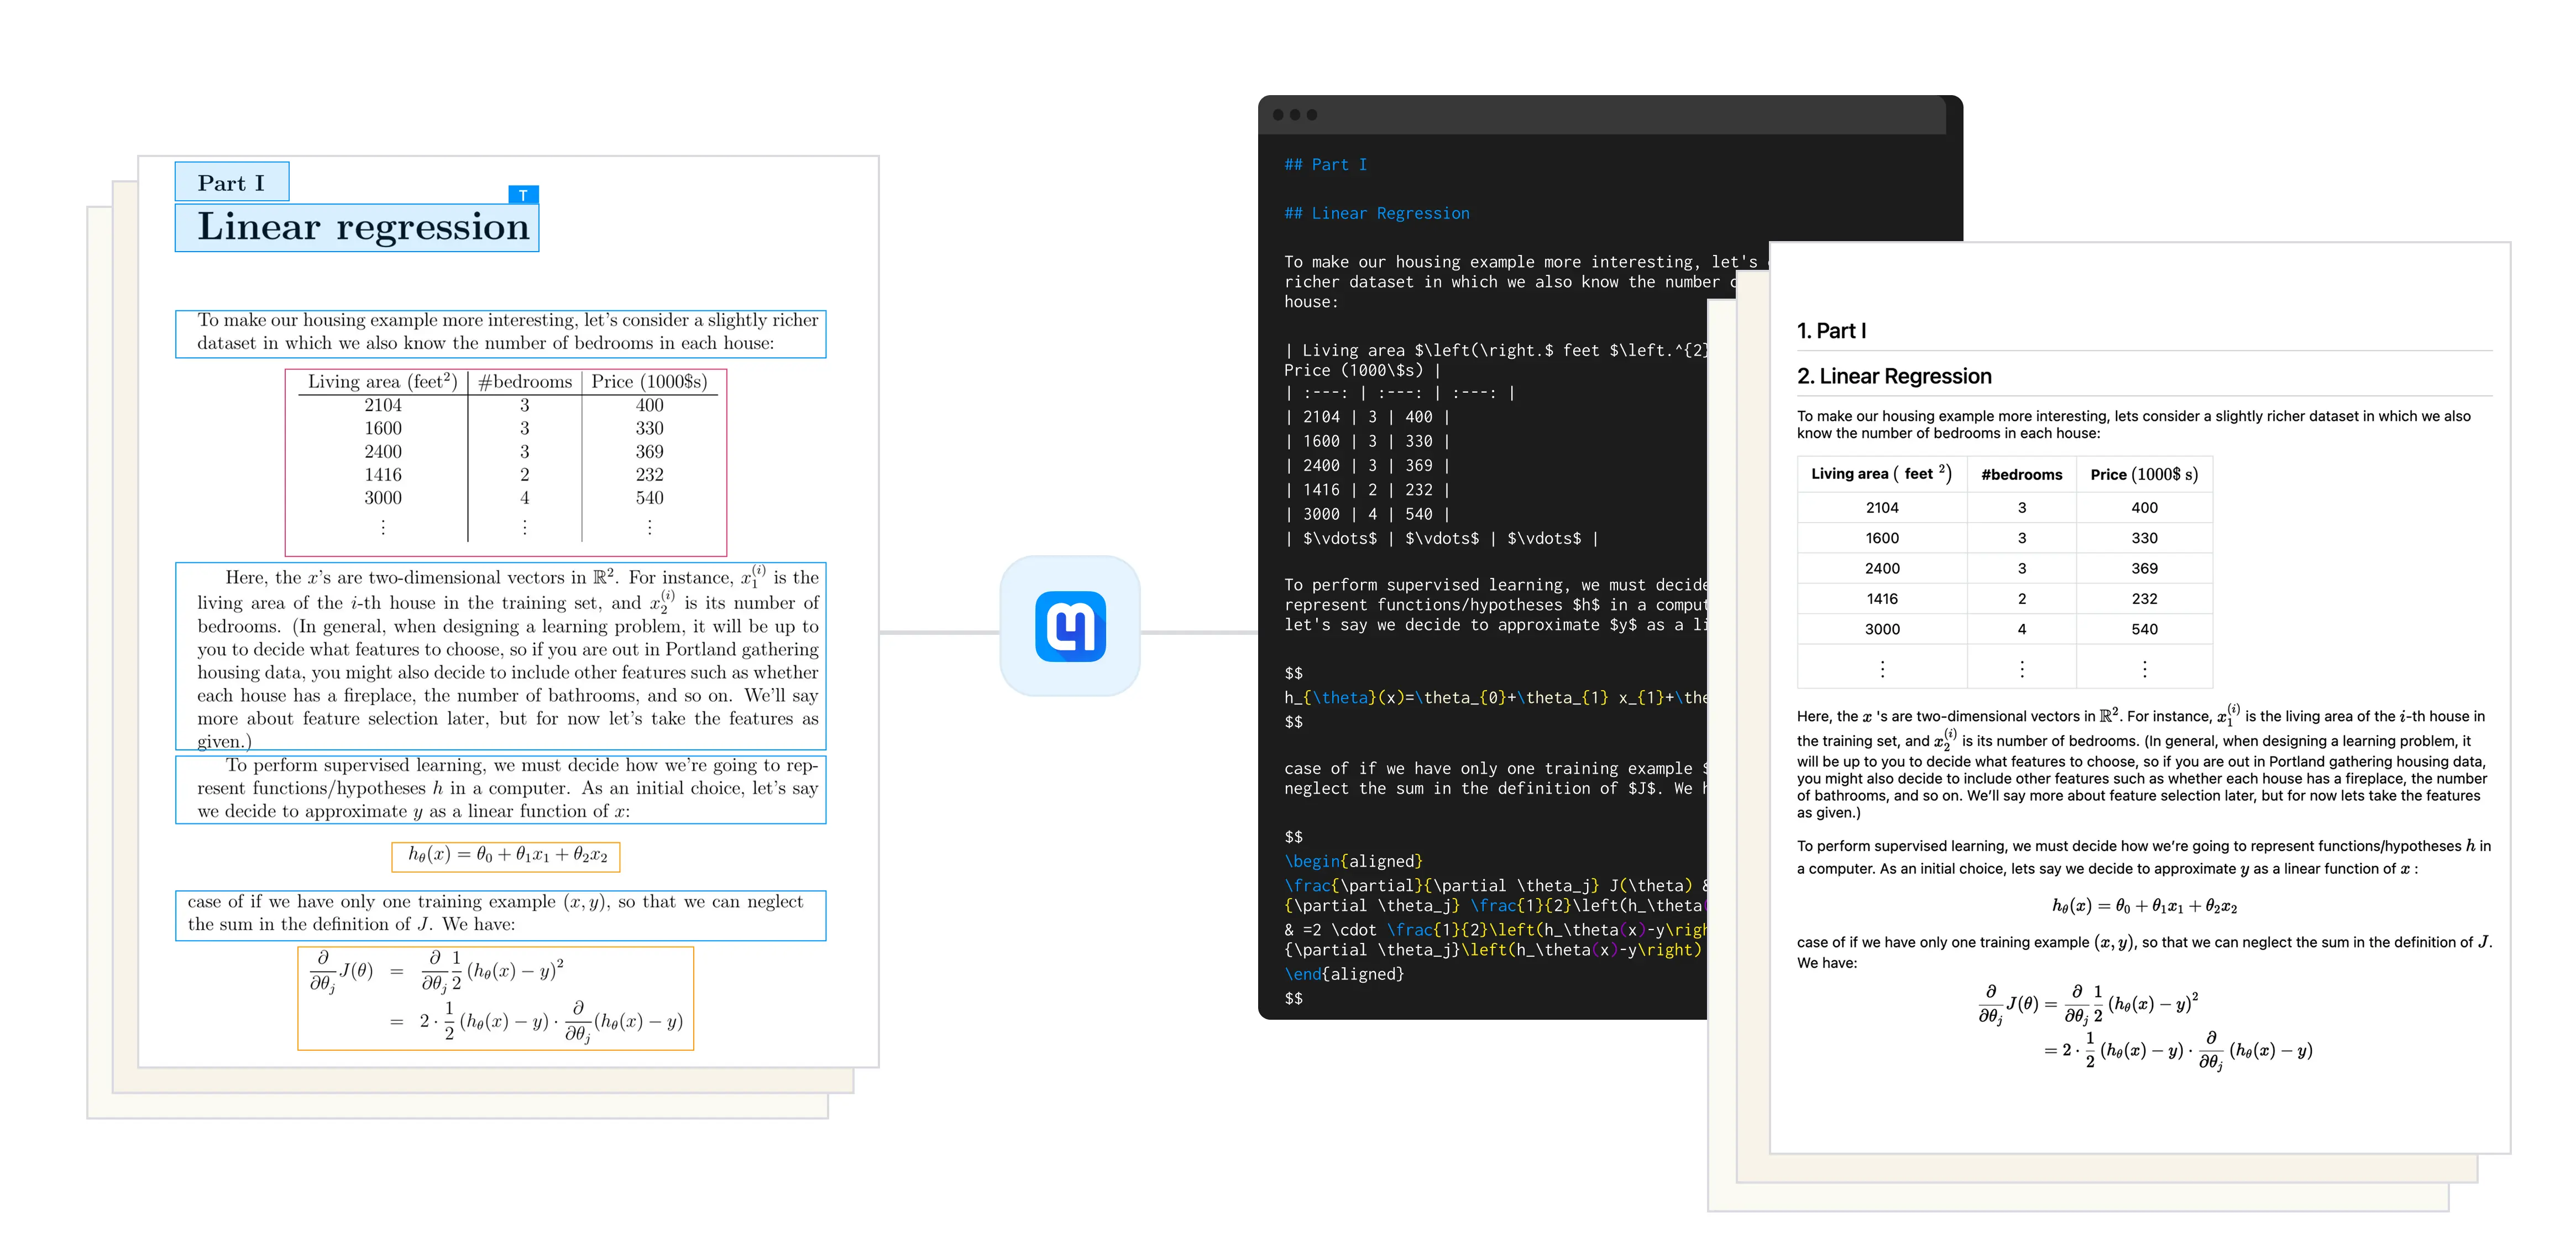Click the blue T tag above Linear regression
The image size is (2576, 1252).
pos(523,195)
